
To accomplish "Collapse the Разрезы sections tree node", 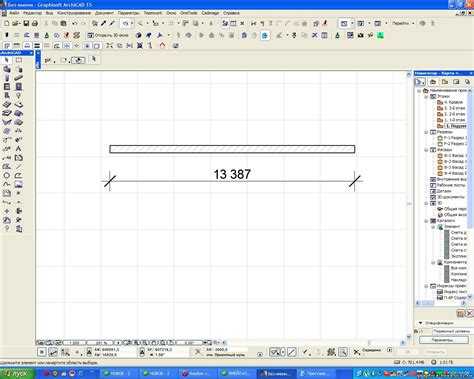I will coord(426,132).
